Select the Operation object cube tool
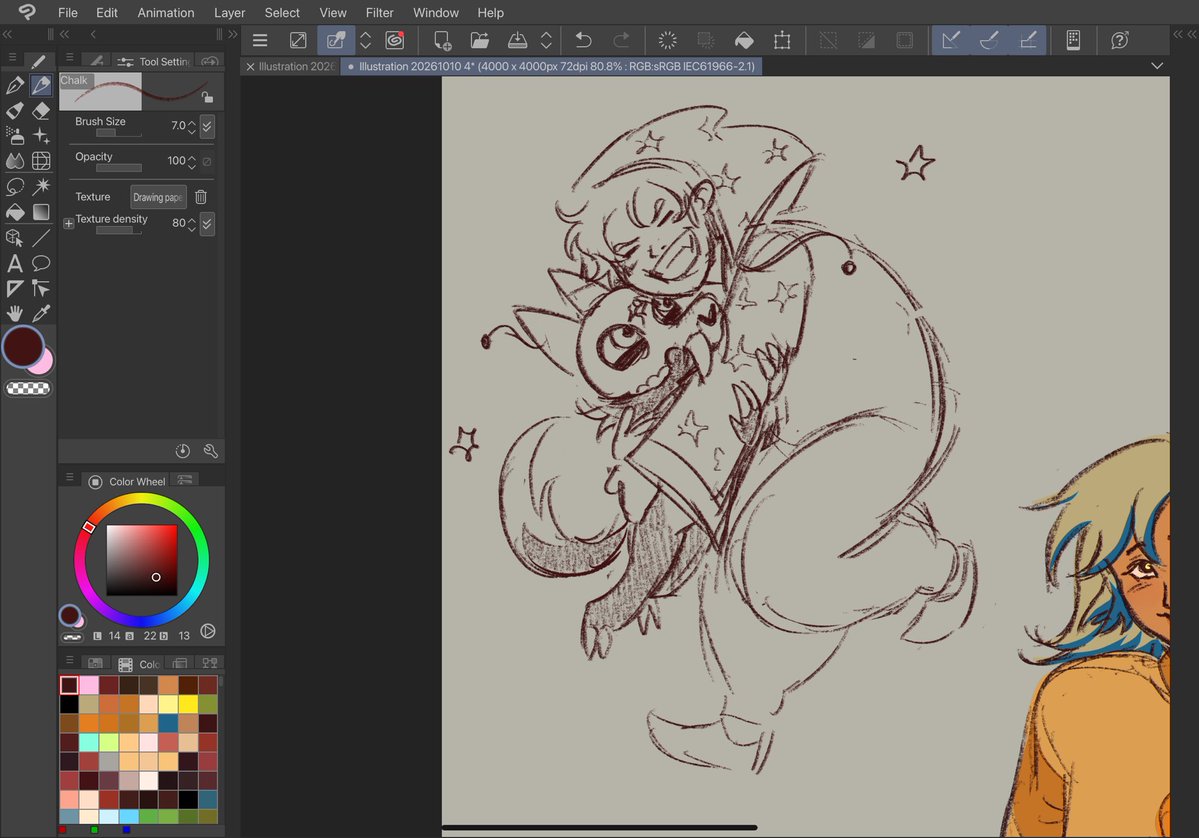The height and width of the screenshot is (838, 1199). point(15,238)
